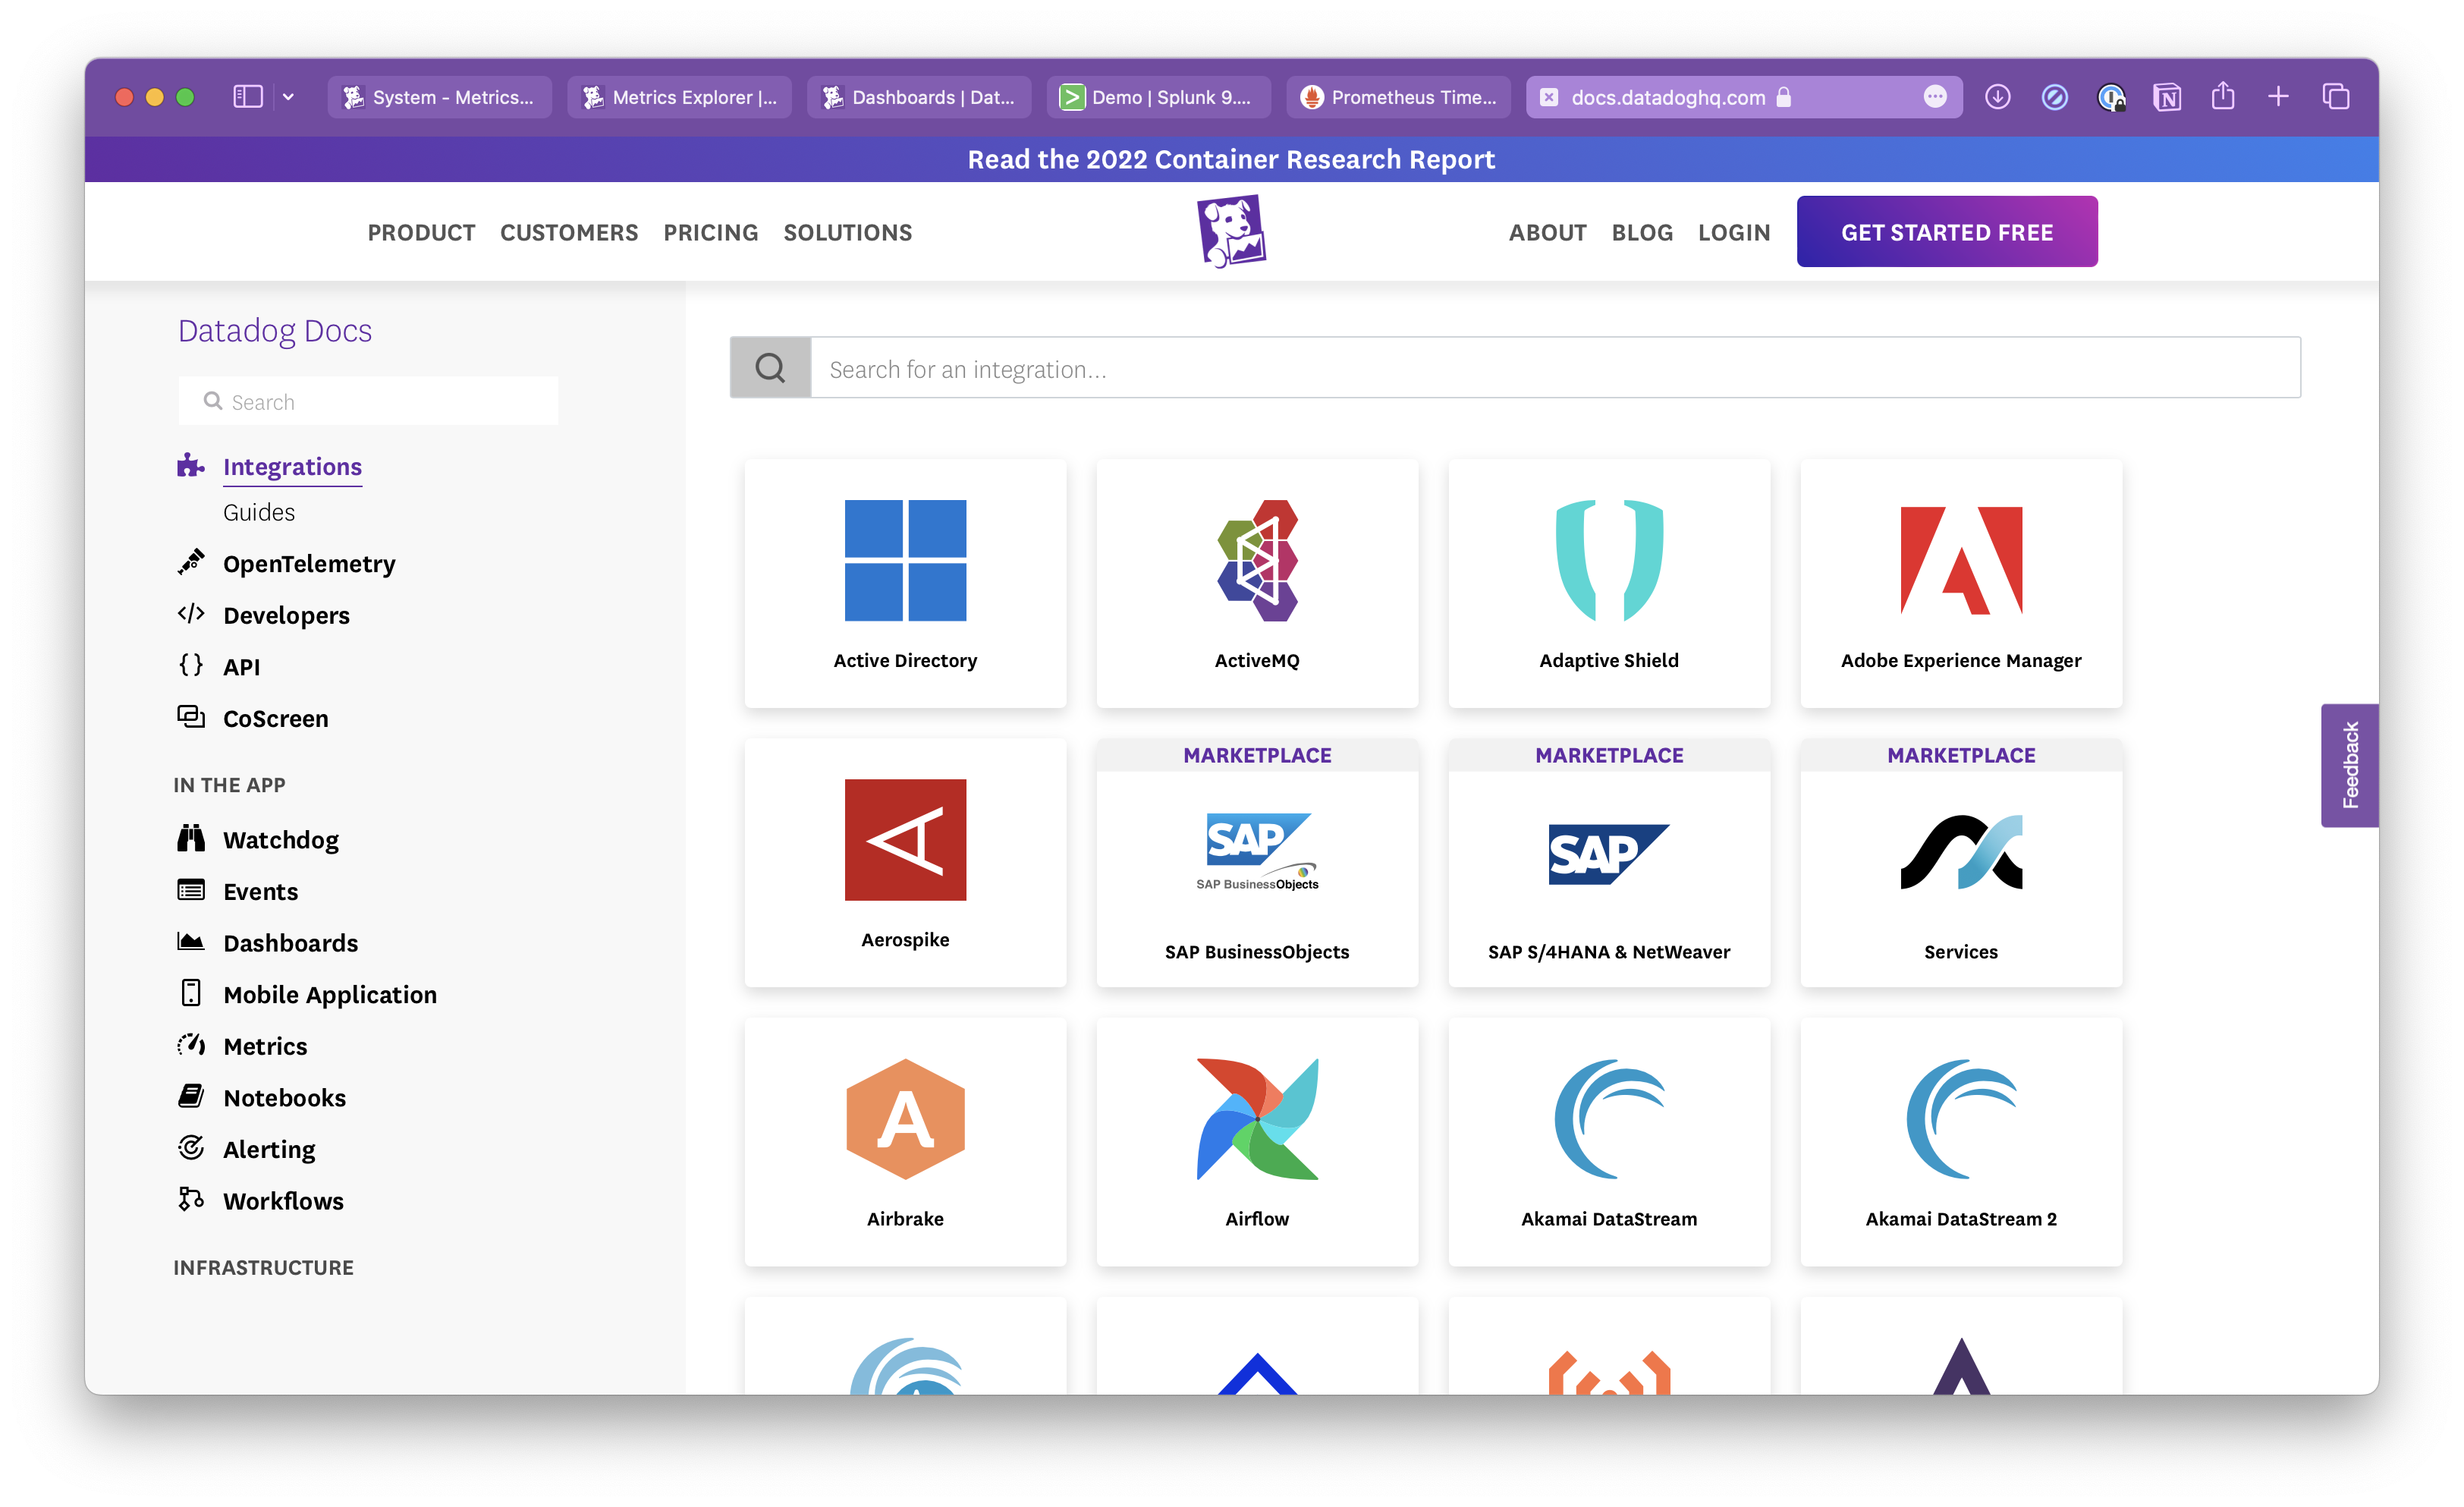The width and height of the screenshot is (2464, 1507).
Task: Click the Alerting target icon
Action: tap(191, 1149)
